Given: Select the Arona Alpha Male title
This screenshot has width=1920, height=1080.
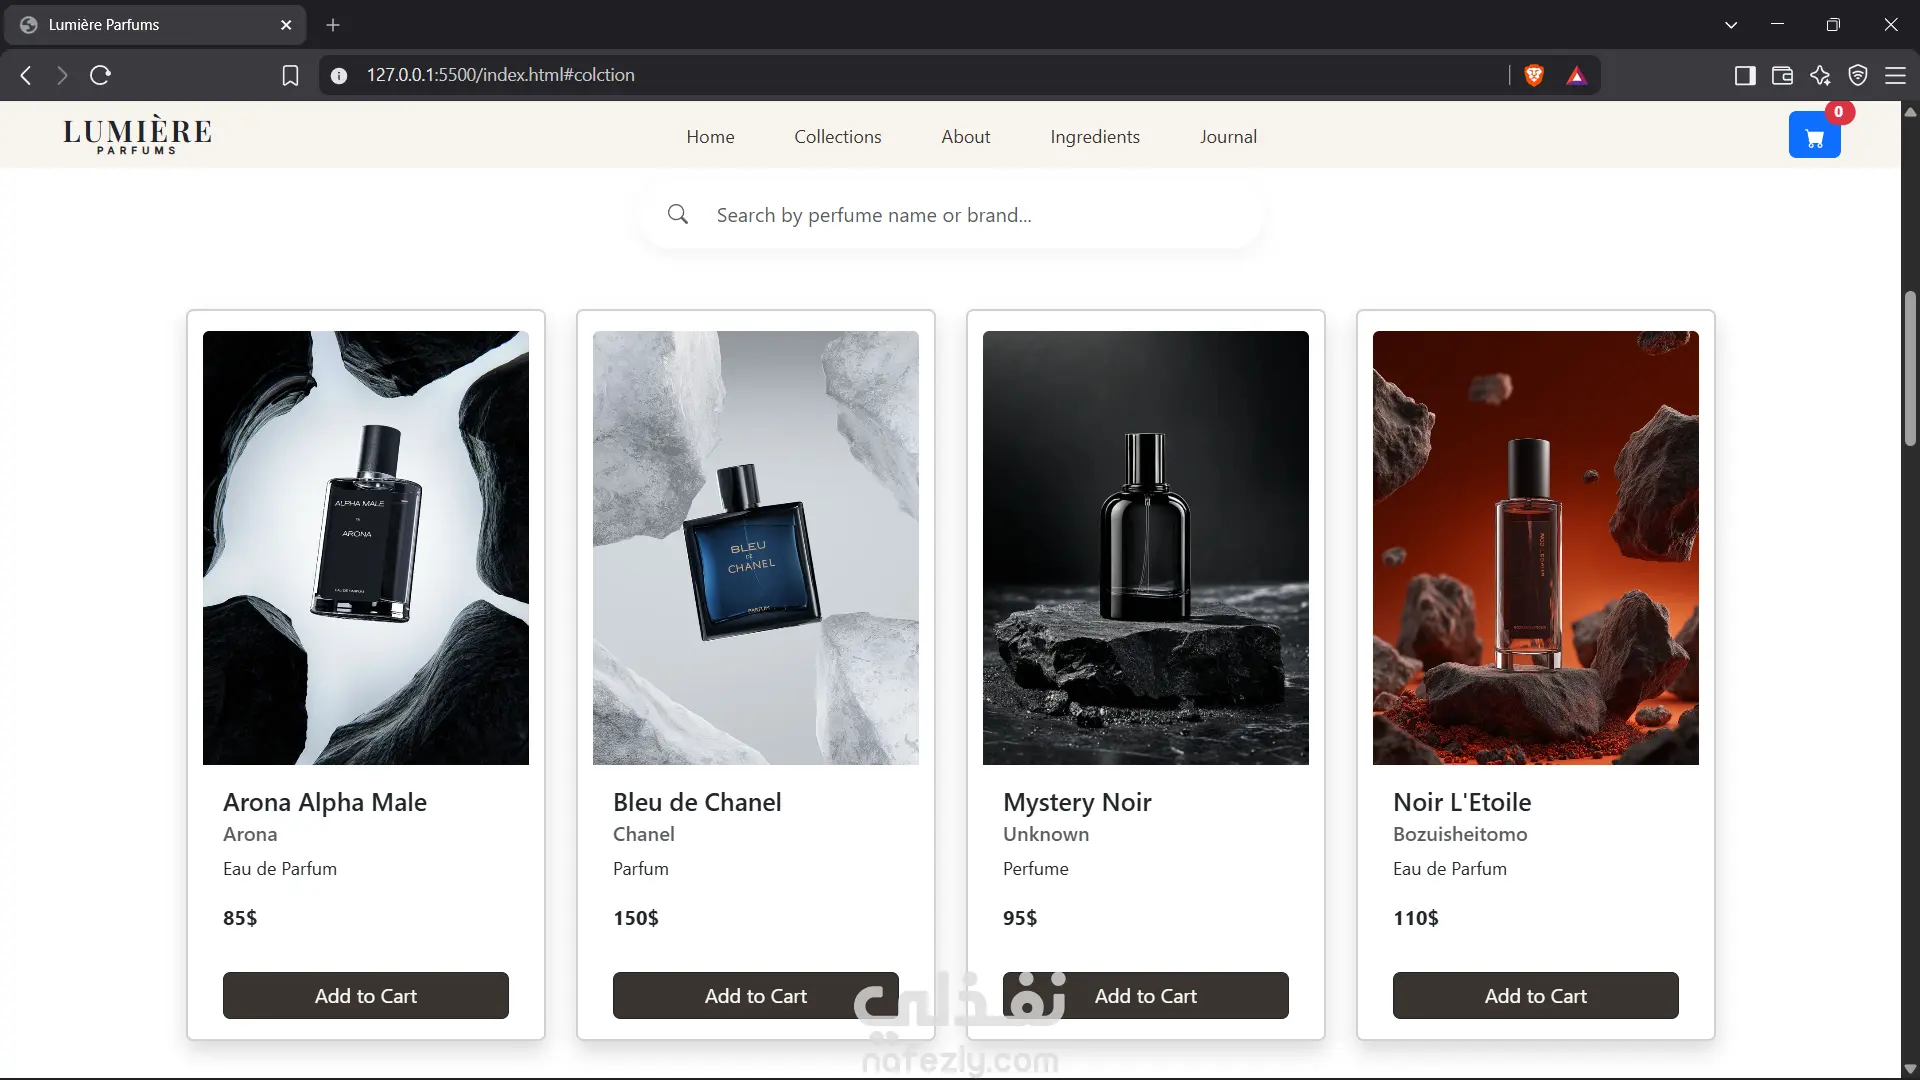Looking at the screenshot, I should click(x=325, y=802).
